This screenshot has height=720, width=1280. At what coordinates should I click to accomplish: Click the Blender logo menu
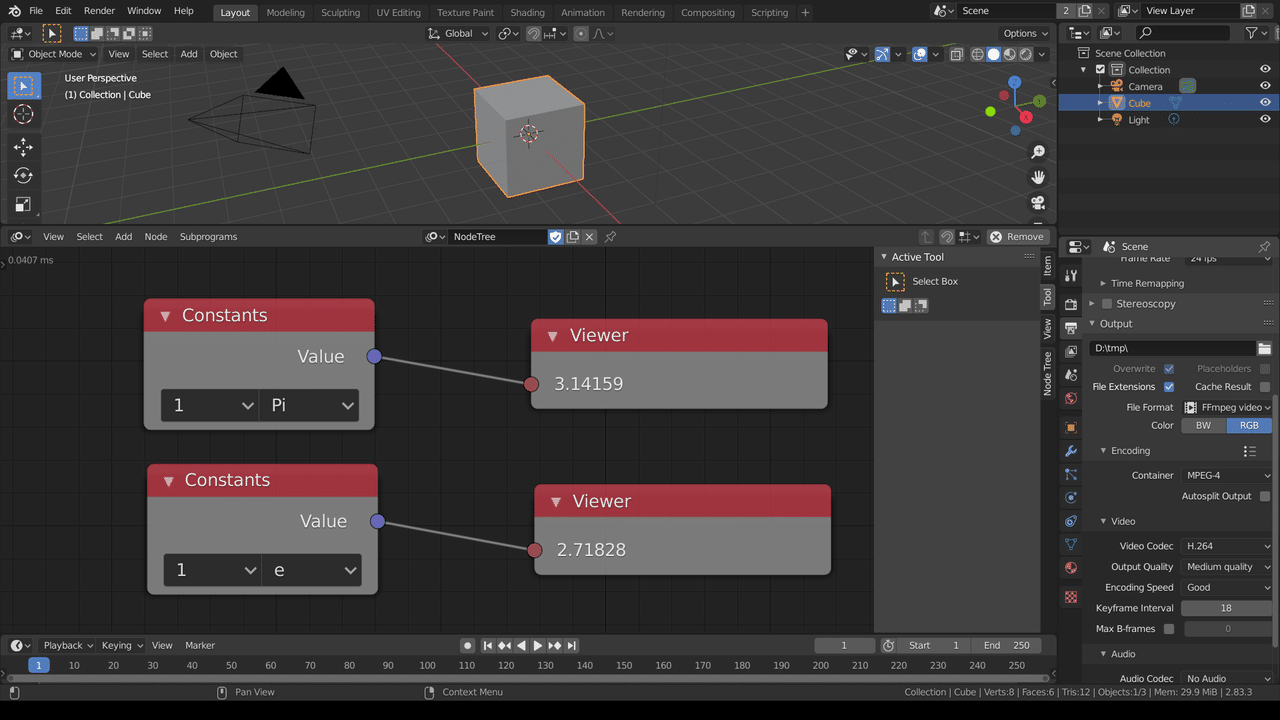(x=14, y=11)
